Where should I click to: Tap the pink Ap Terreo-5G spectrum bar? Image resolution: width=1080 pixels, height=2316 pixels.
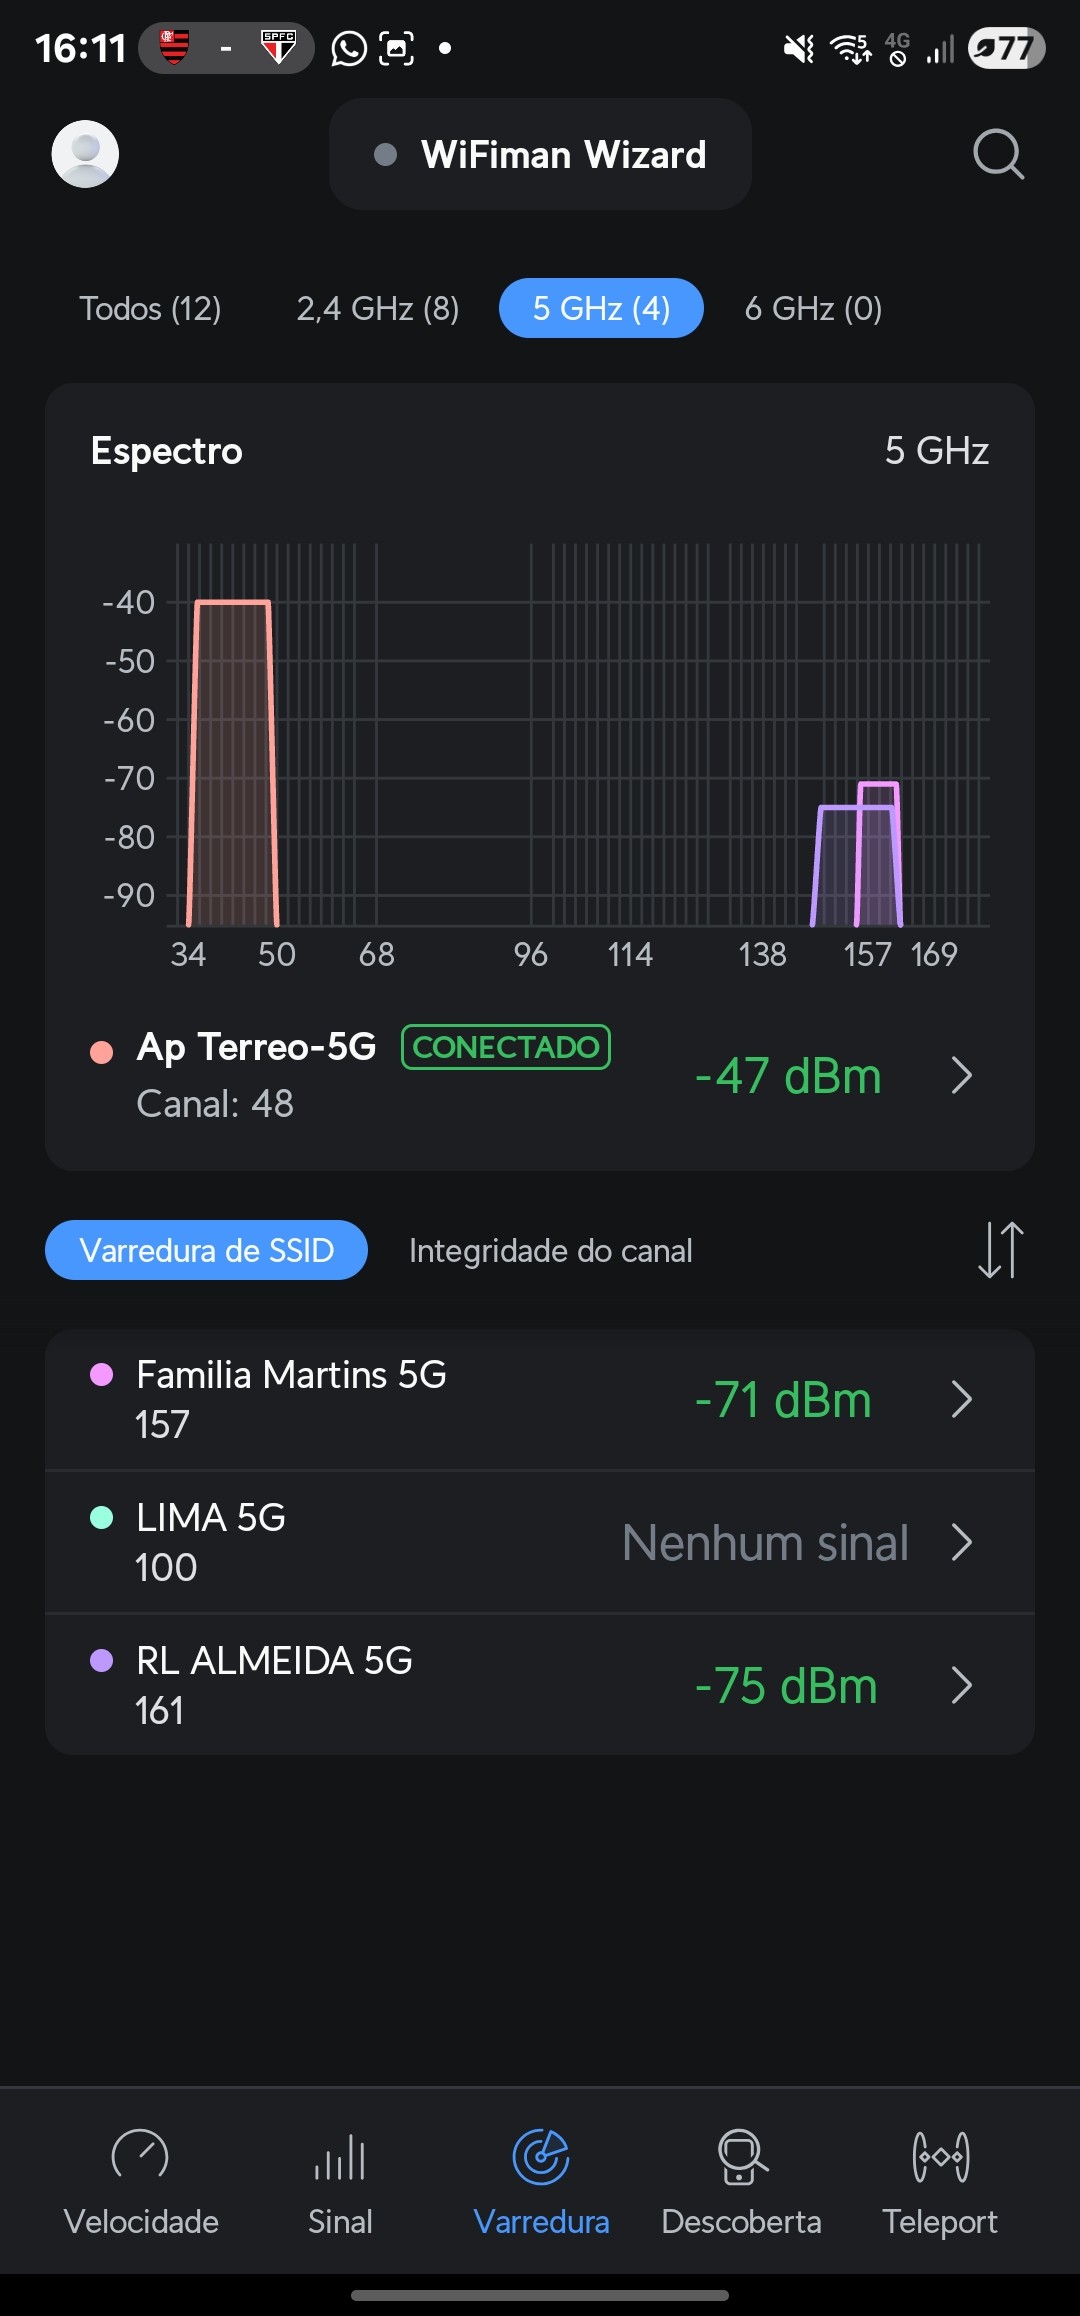click(233, 760)
